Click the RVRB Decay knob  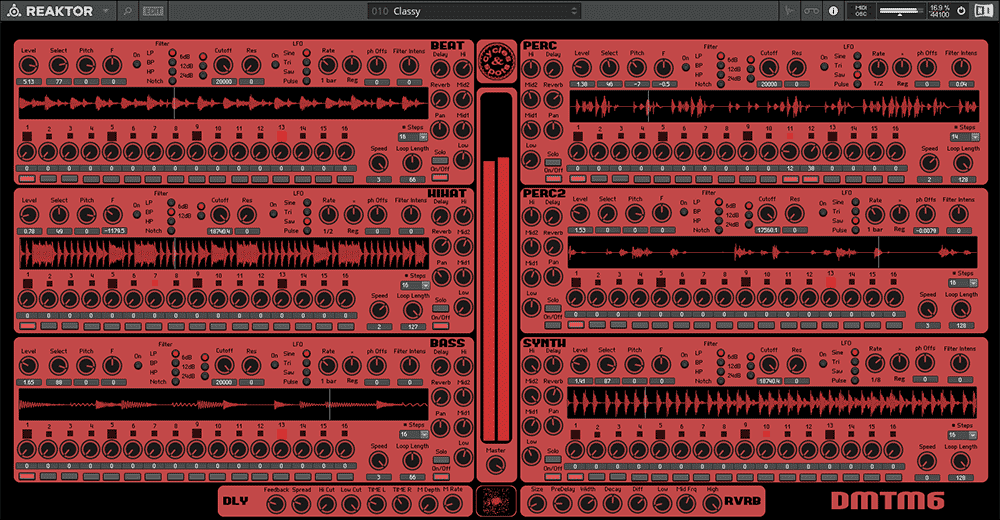pyautogui.click(x=612, y=504)
